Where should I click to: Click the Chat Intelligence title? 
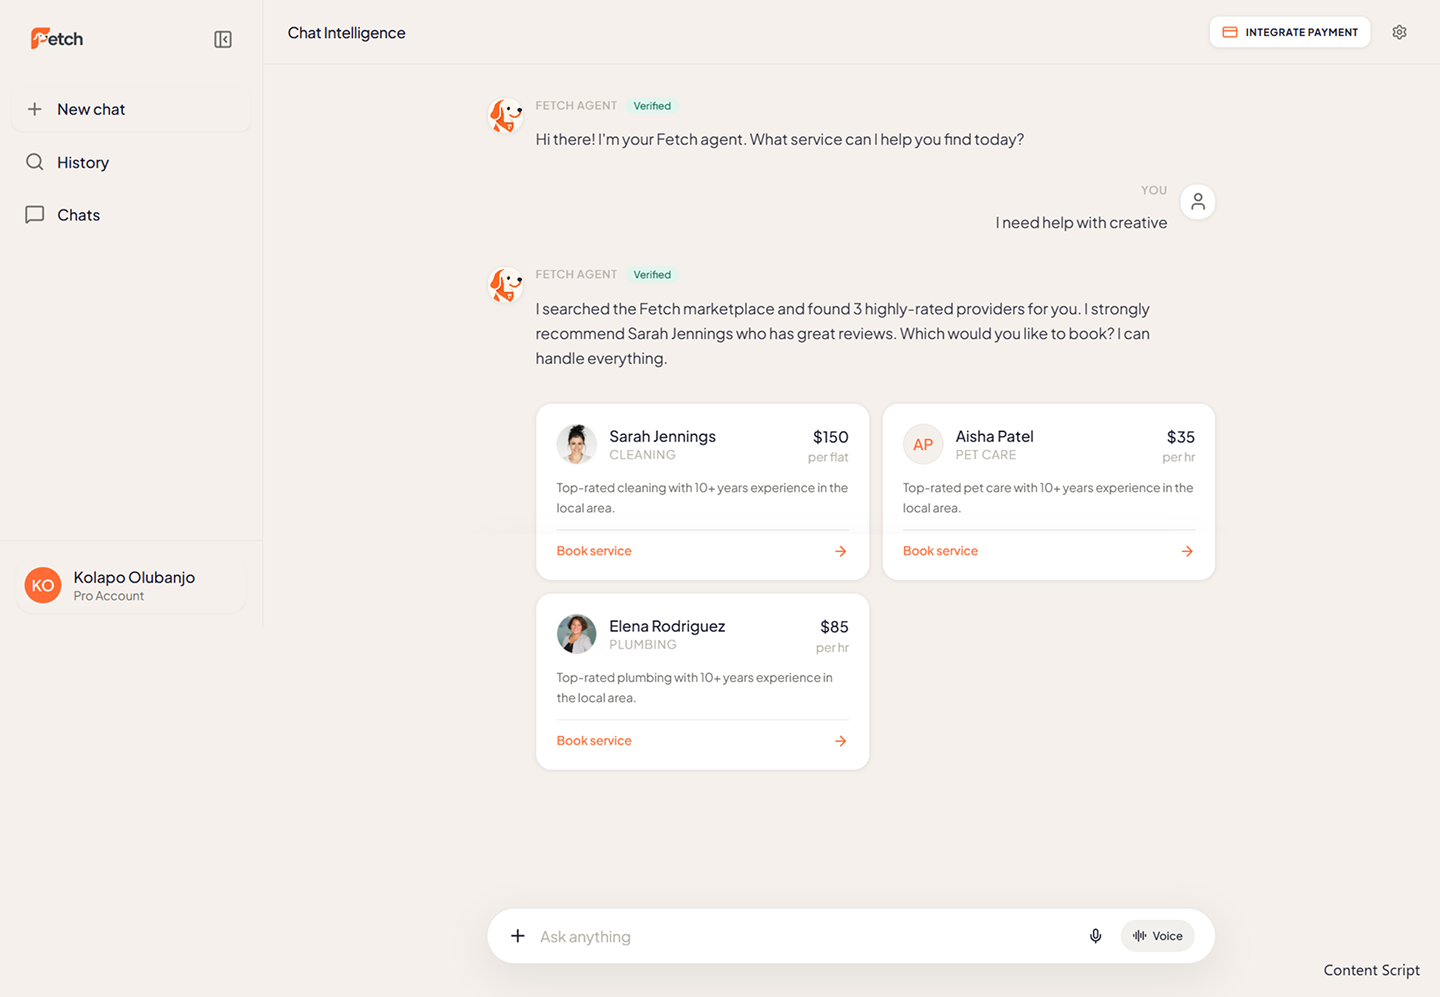click(347, 33)
